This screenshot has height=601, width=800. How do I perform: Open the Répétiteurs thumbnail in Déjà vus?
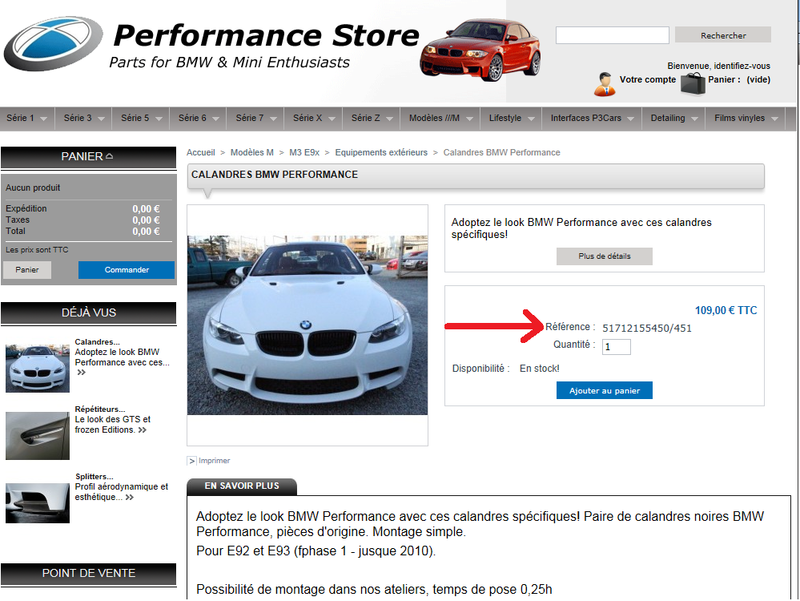37,436
